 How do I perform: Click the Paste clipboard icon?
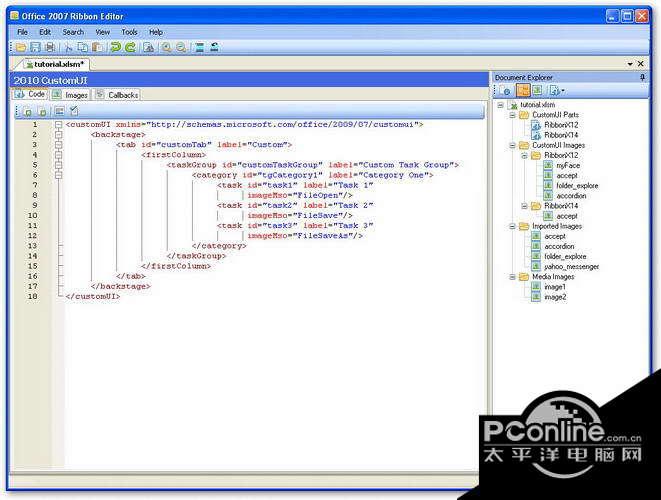(x=97, y=48)
